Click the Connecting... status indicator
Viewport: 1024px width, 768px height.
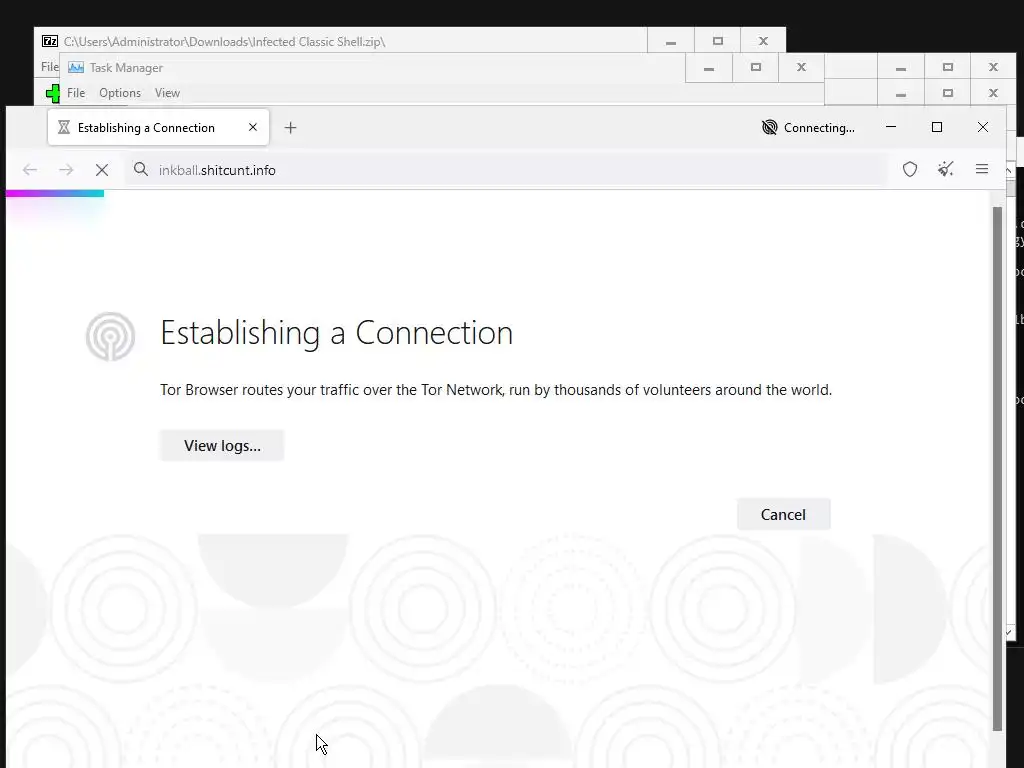click(808, 127)
